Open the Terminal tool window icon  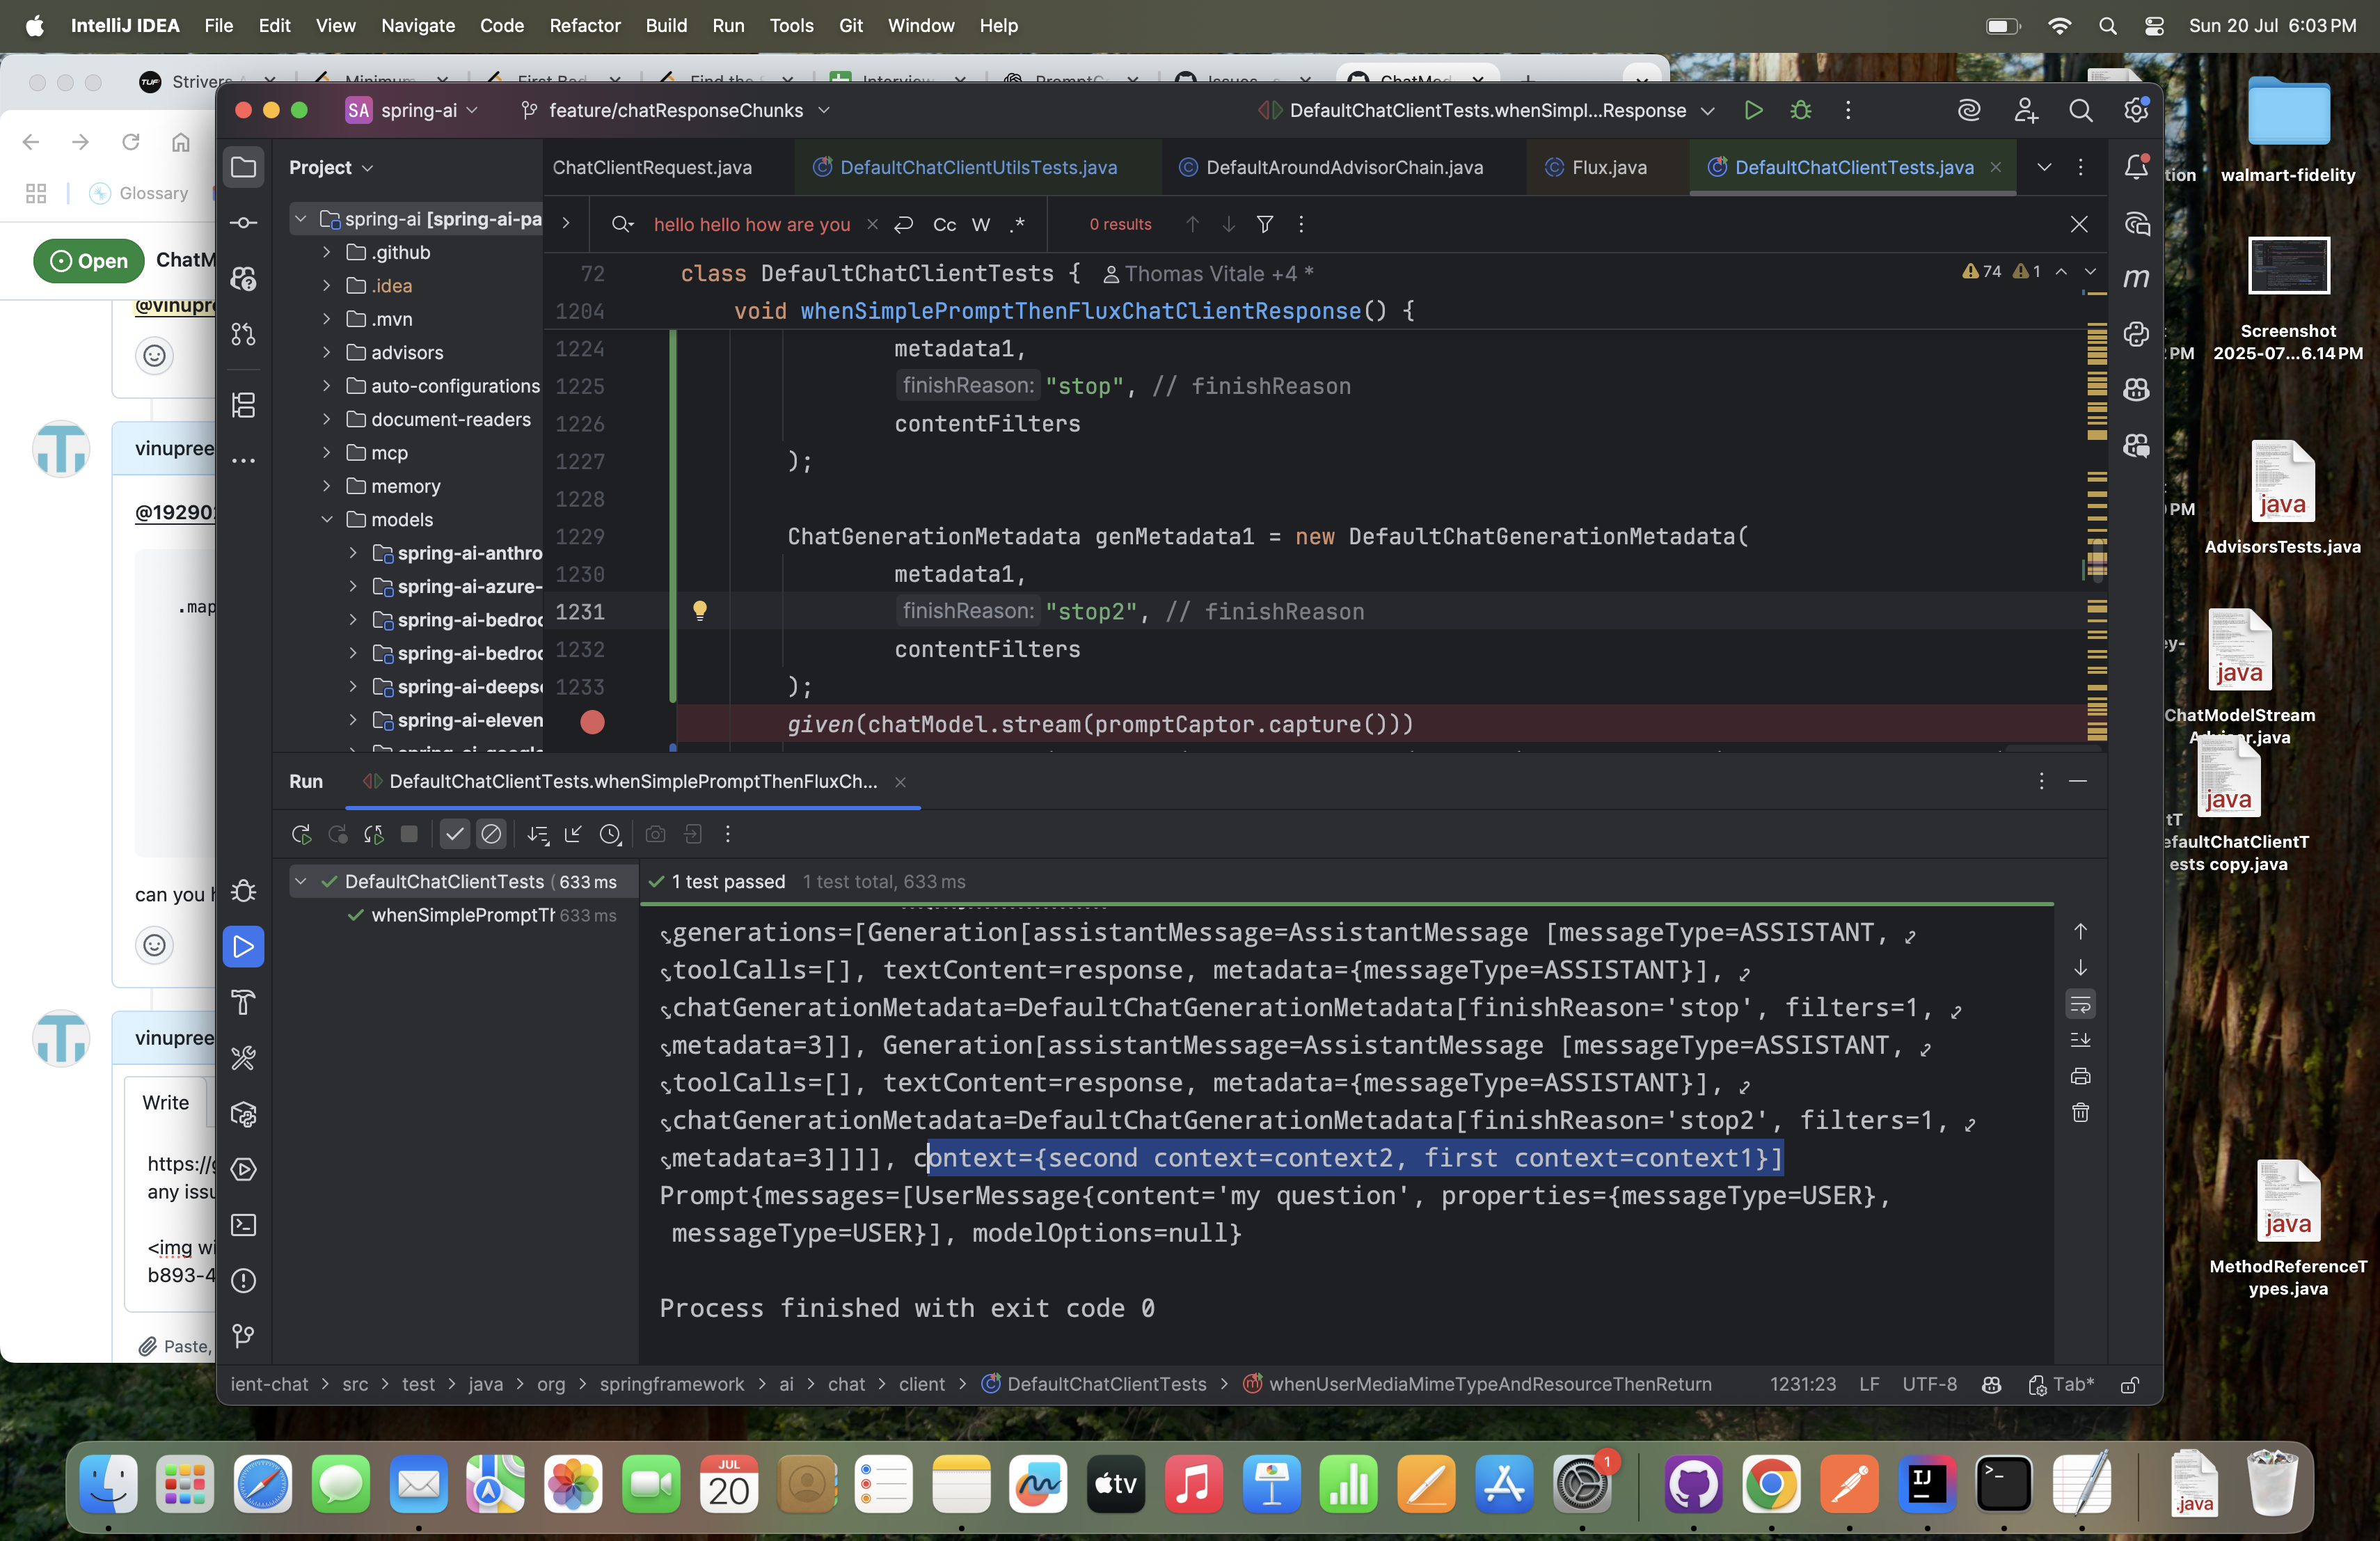(243, 1225)
